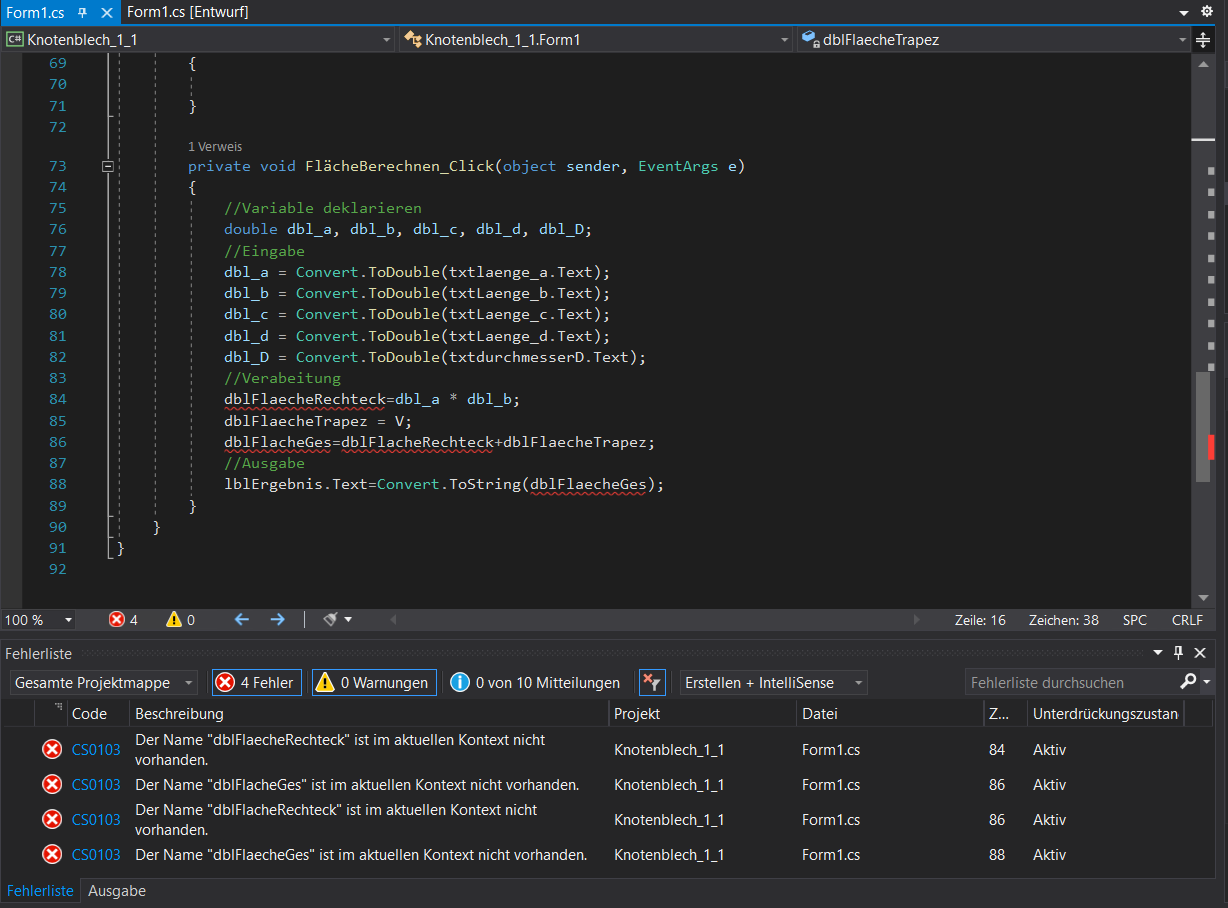Sort by the Projekt column header
This screenshot has height=908, width=1228.
point(702,714)
